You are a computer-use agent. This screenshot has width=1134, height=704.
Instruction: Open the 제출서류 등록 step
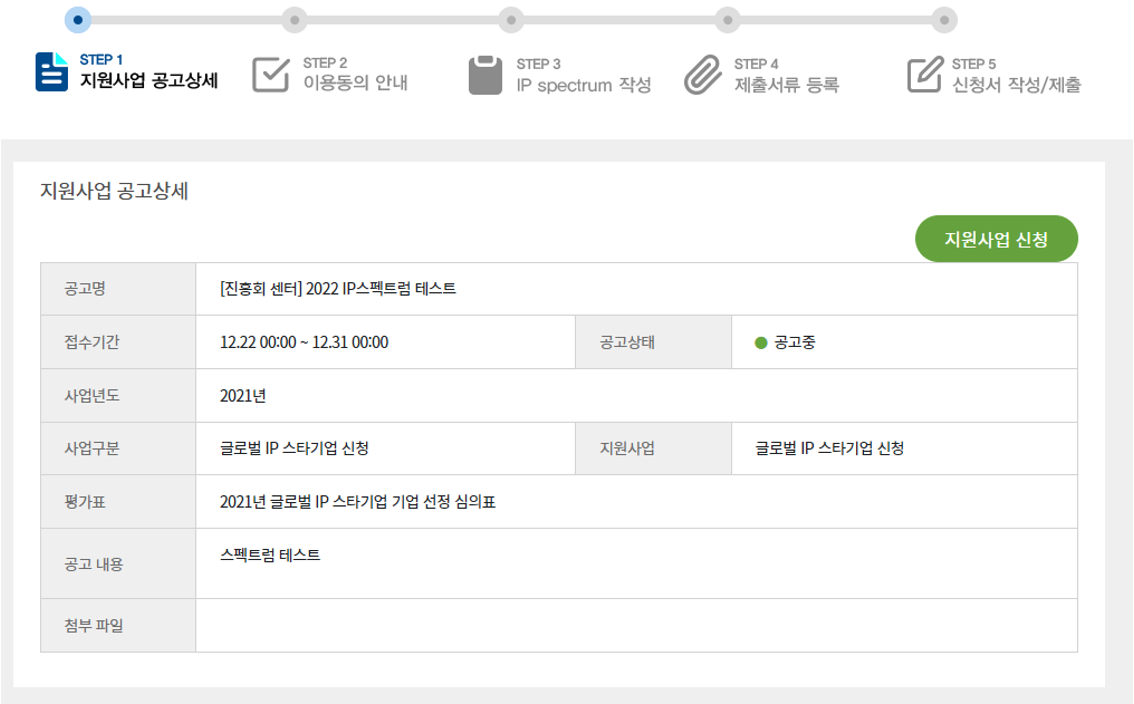pyautogui.click(x=786, y=85)
